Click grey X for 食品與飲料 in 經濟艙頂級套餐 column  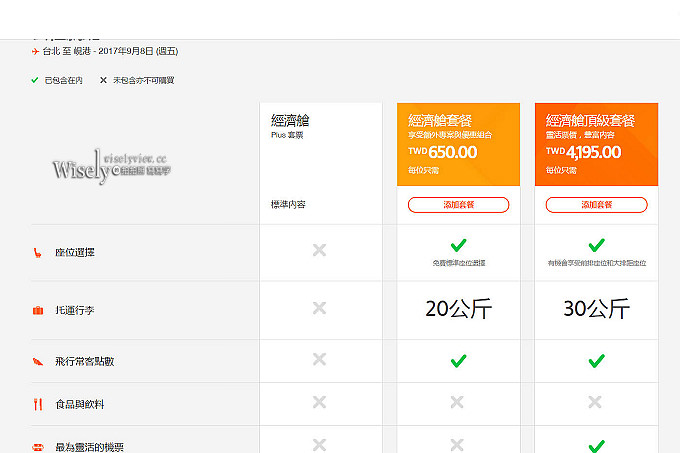[x=595, y=402]
